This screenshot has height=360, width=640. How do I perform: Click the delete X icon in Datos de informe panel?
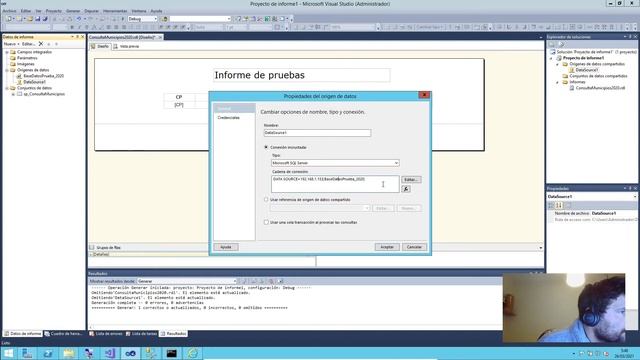click(41, 44)
